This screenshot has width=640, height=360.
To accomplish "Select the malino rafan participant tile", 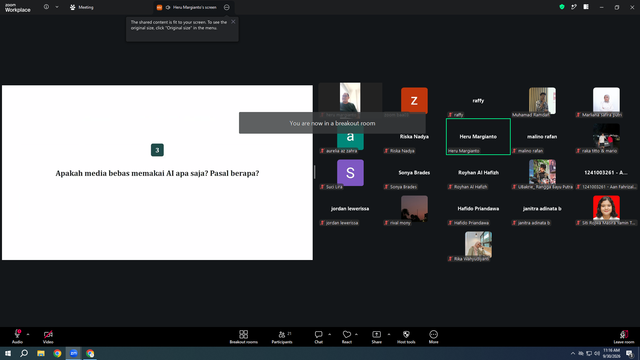I will pyautogui.click(x=542, y=136).
